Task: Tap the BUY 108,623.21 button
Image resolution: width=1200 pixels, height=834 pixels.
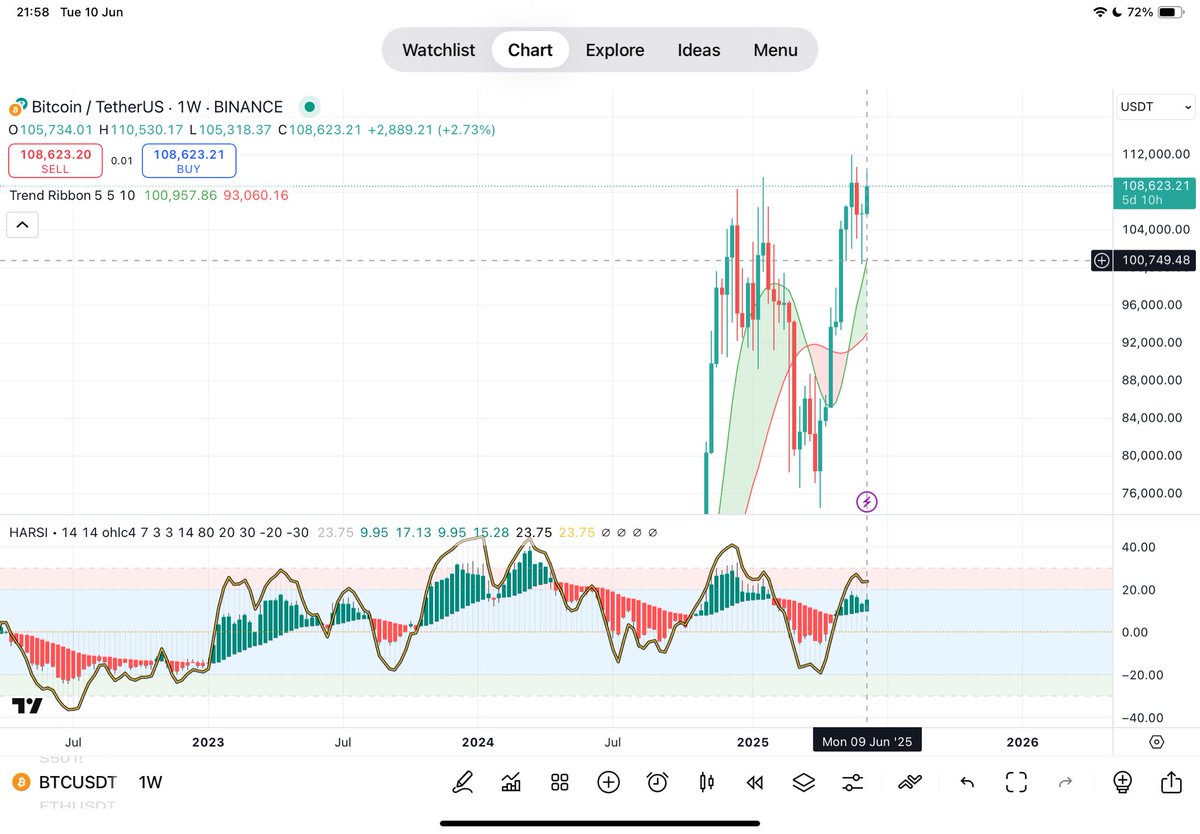Action: 189,161
